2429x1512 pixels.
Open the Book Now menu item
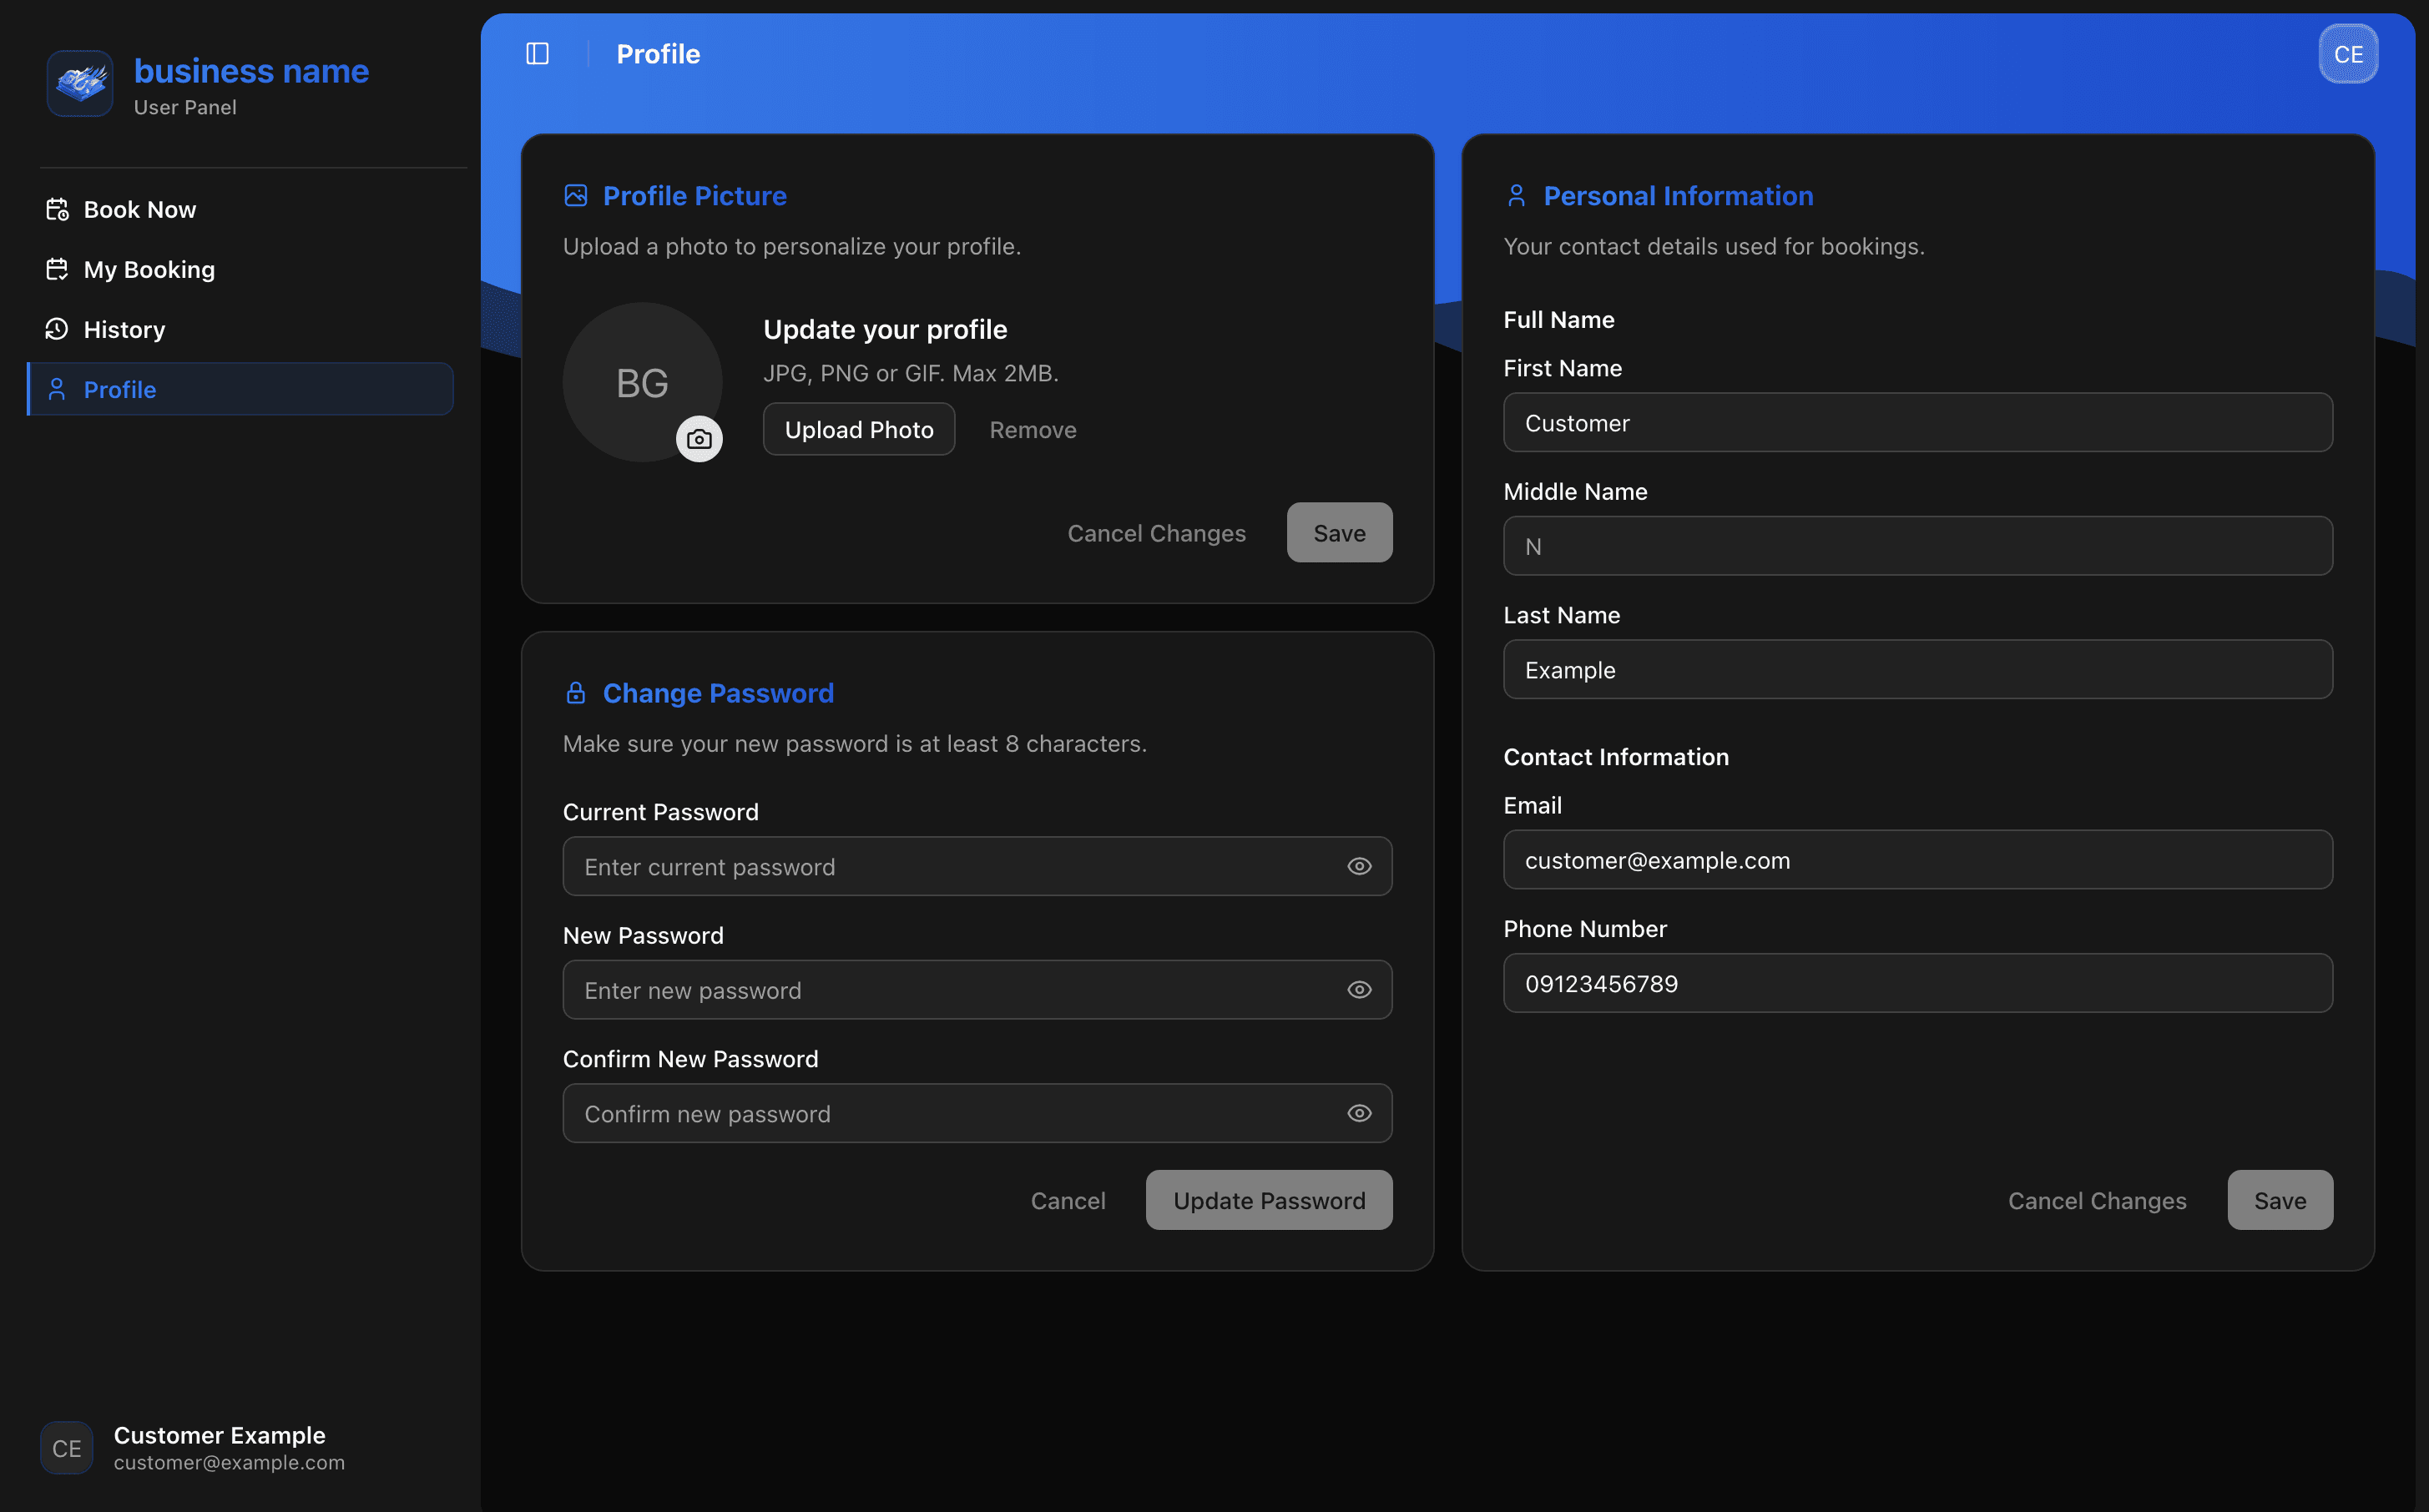click(240, 209)
